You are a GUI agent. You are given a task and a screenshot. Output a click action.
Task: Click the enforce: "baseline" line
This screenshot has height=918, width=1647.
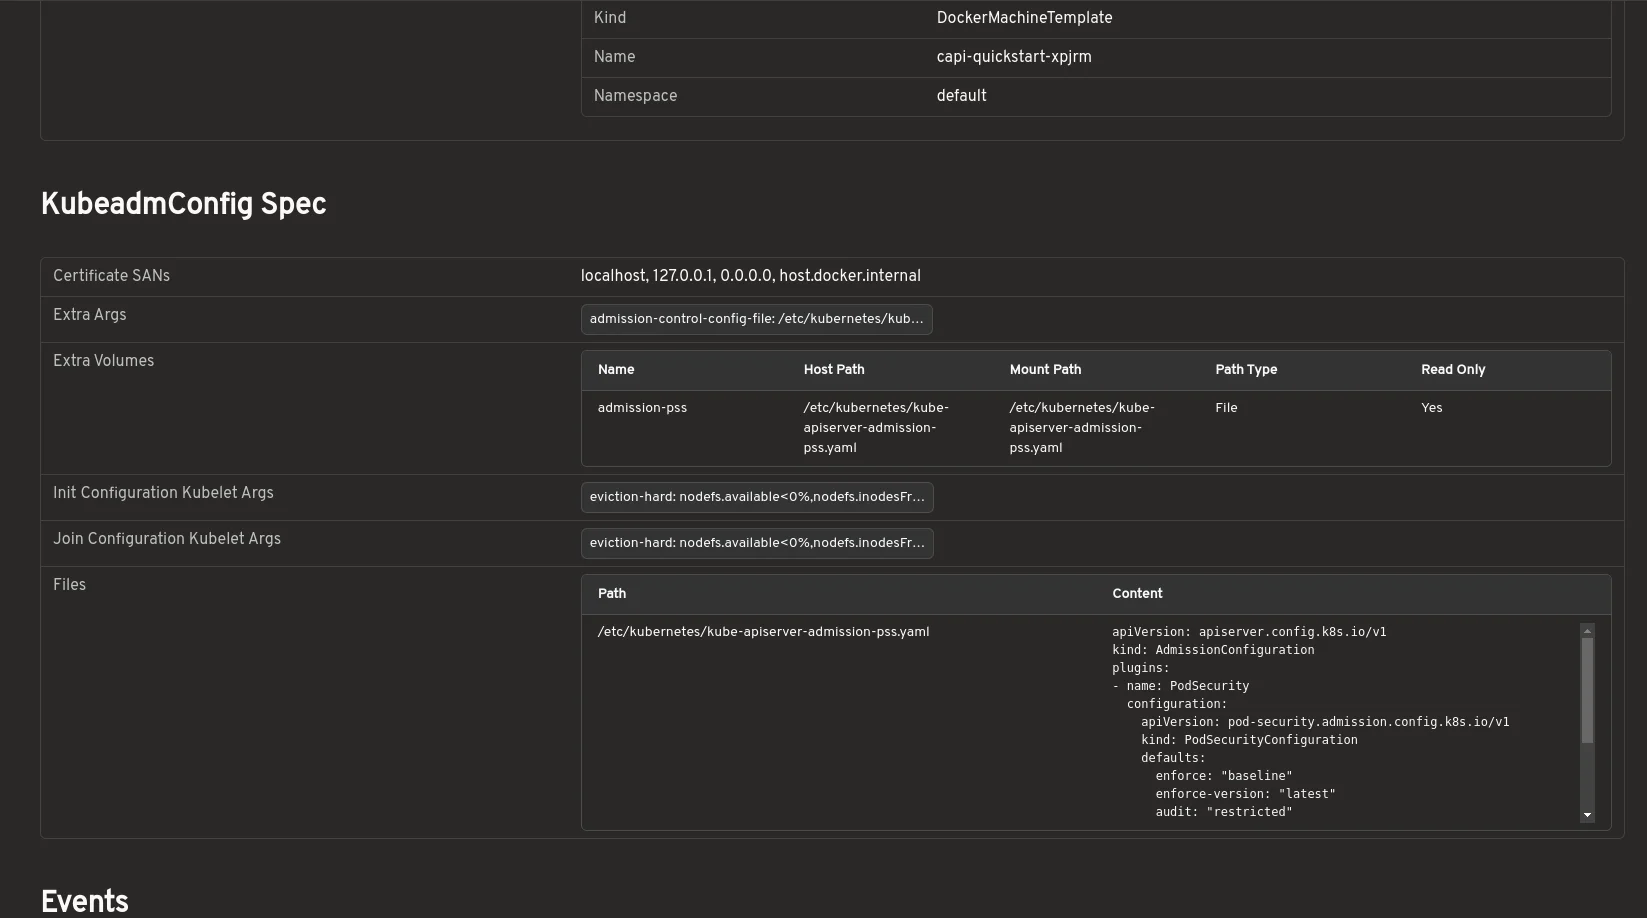(1224, 776)
